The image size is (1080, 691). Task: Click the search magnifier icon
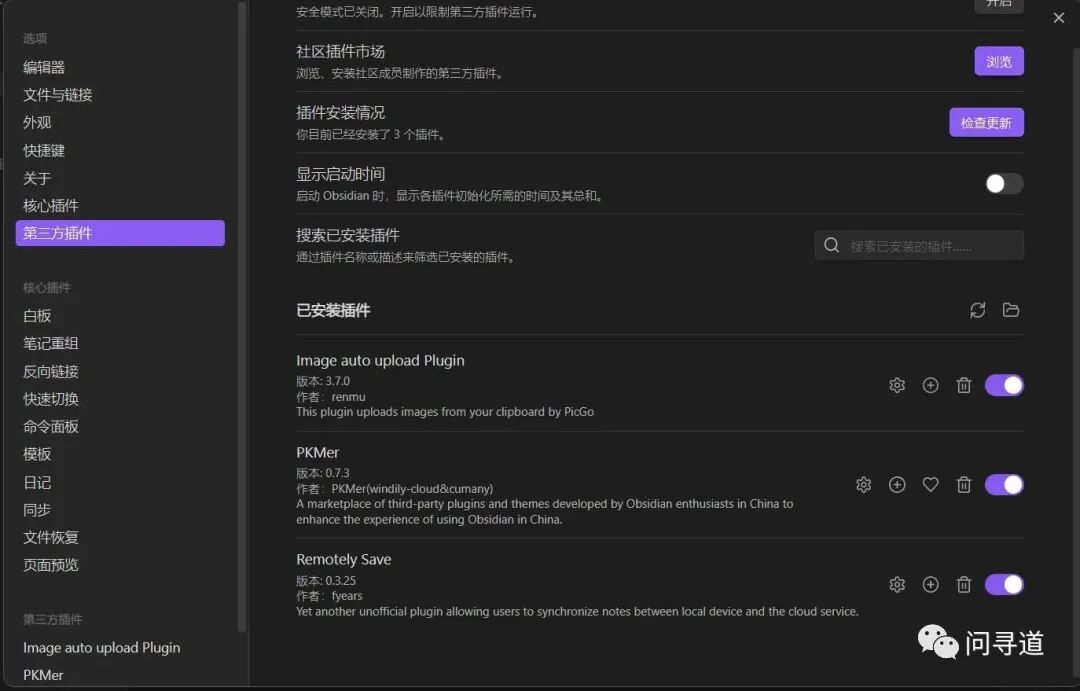[831, 245]
